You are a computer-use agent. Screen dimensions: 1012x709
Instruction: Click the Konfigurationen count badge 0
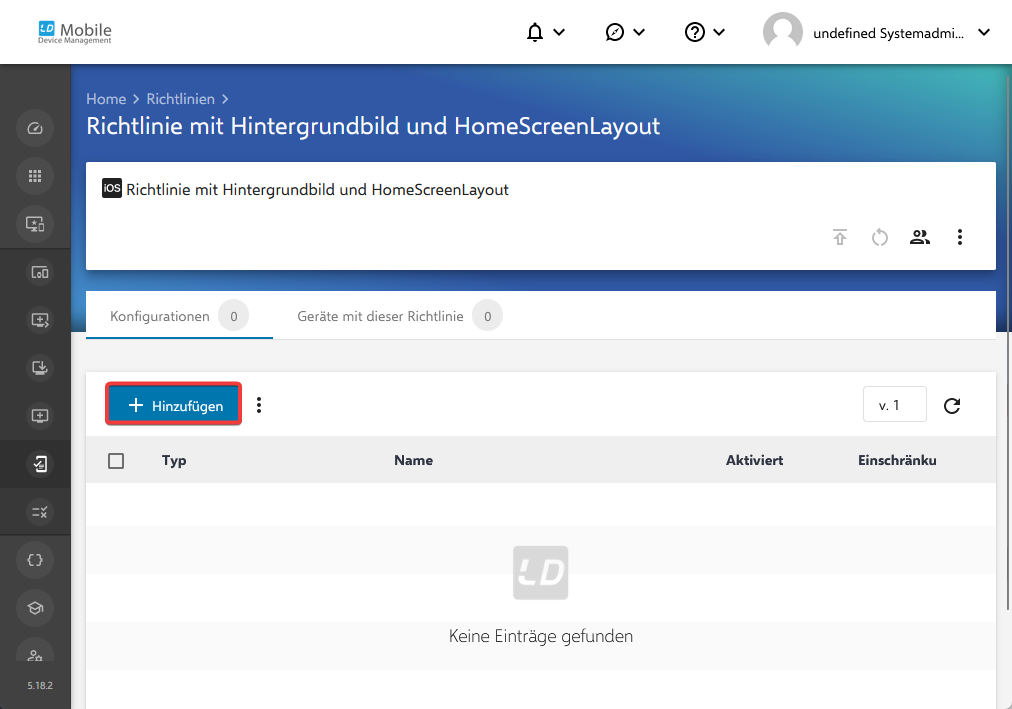pyautogui.click(x=234, y=316)
